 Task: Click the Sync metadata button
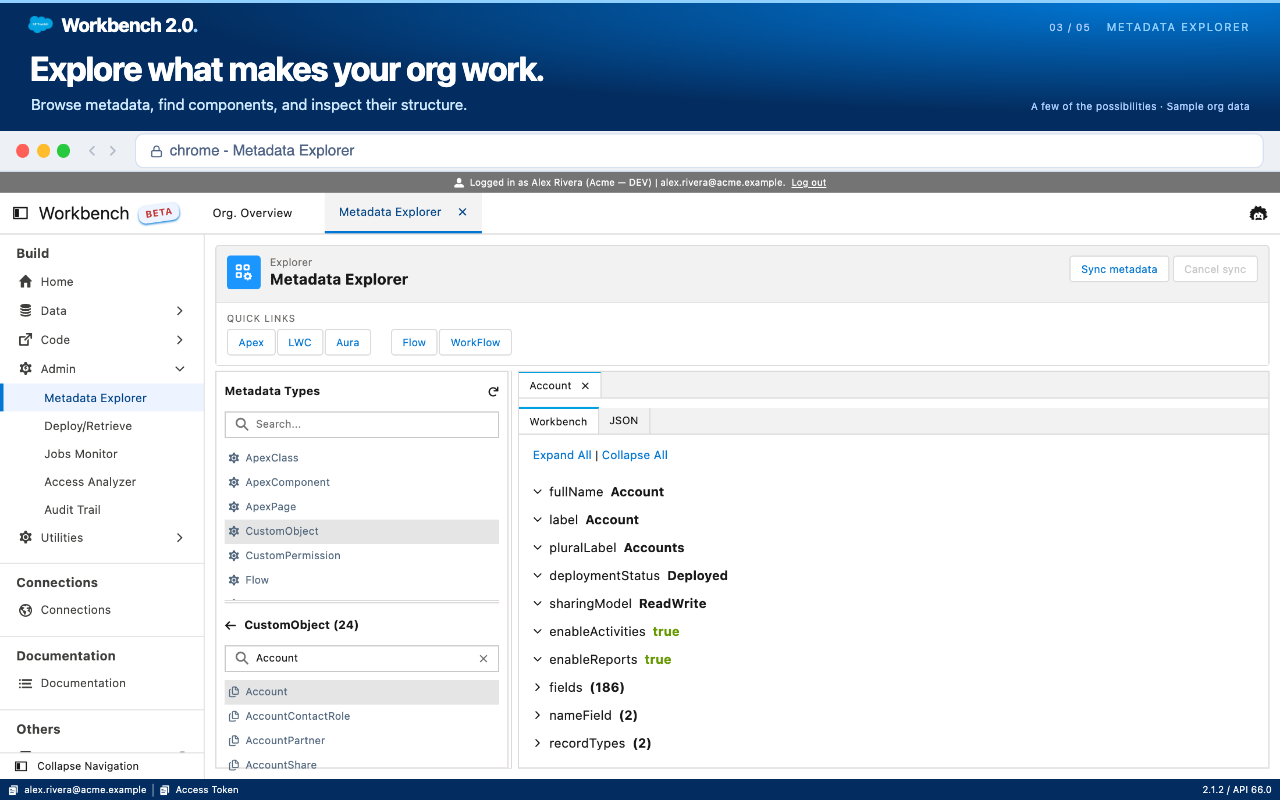1119,269
